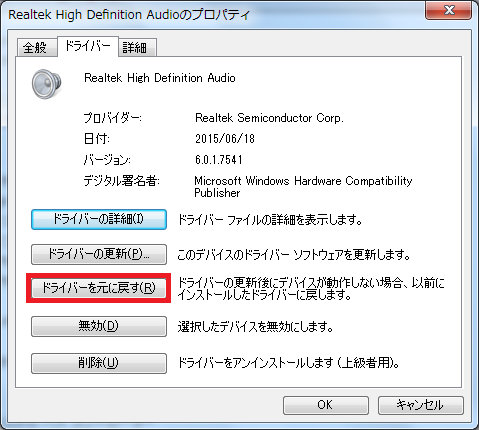Click the version value 6.0.1.7541
This screenshot has height=430, width=479.
point(219,160)
